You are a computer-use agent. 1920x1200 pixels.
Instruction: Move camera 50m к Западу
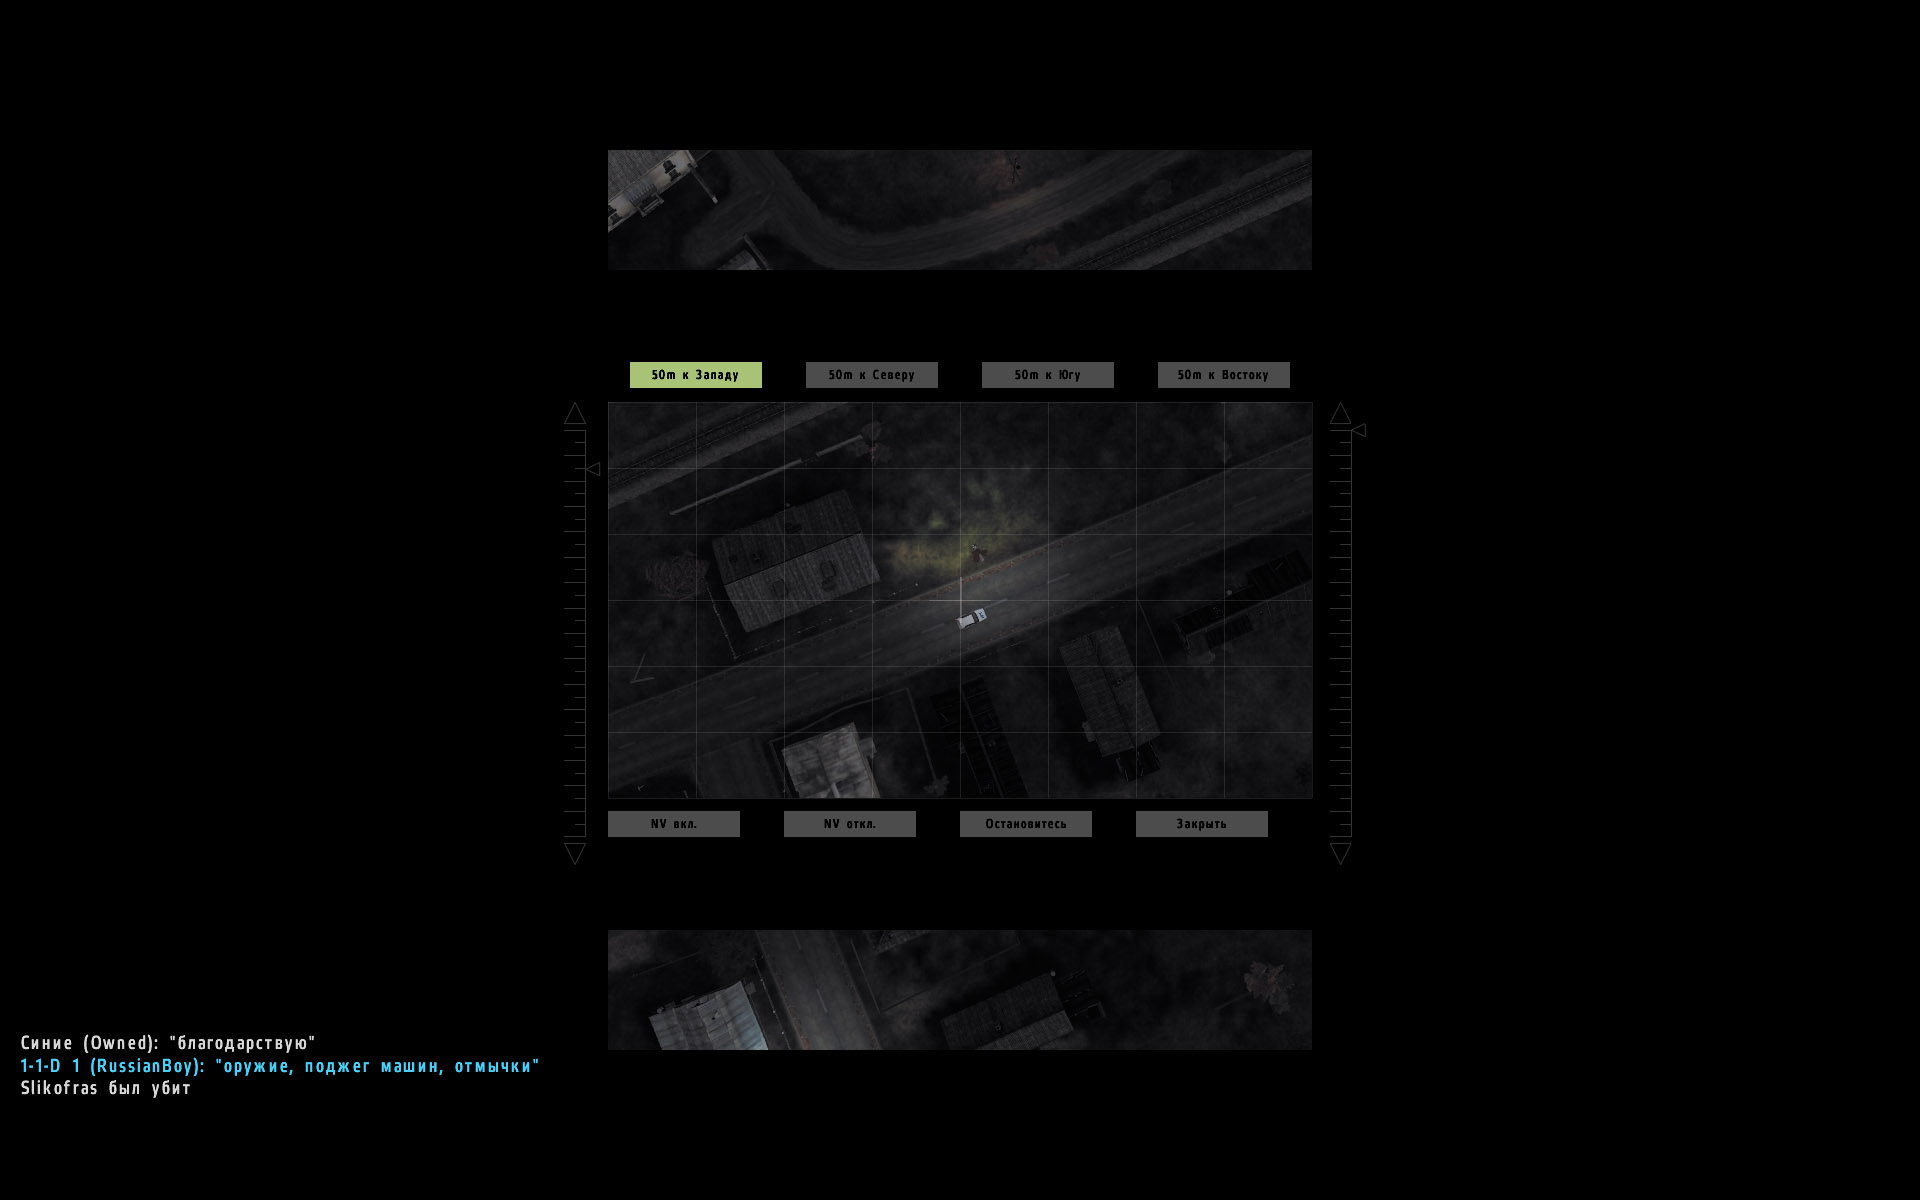[695, 375]
